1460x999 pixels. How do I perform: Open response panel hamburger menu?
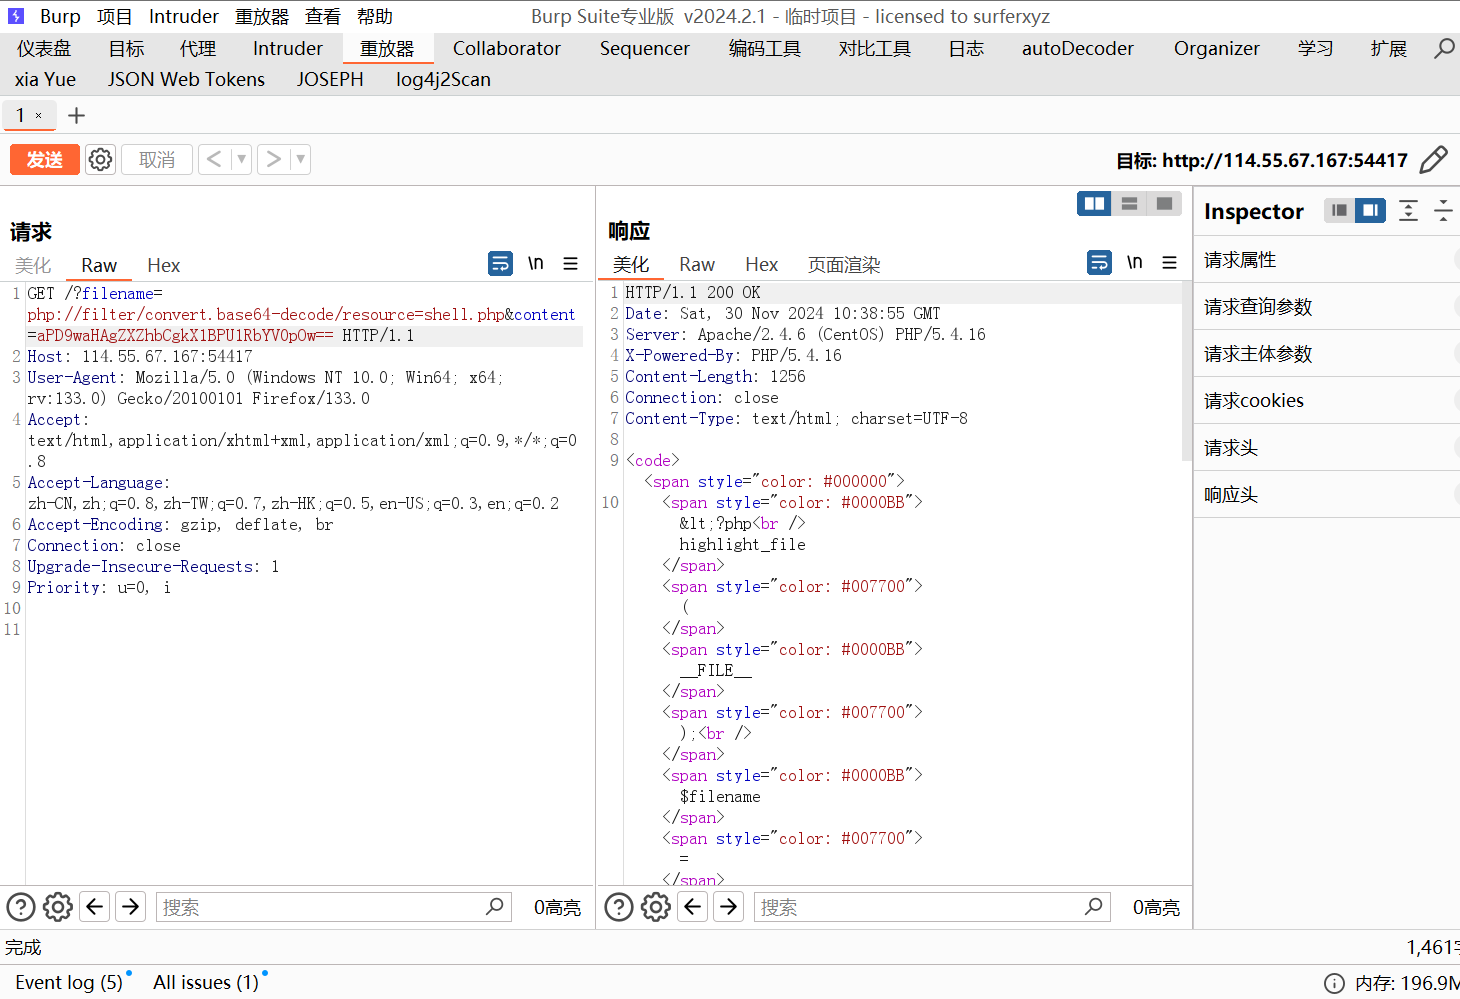[x=1169, y=262]
